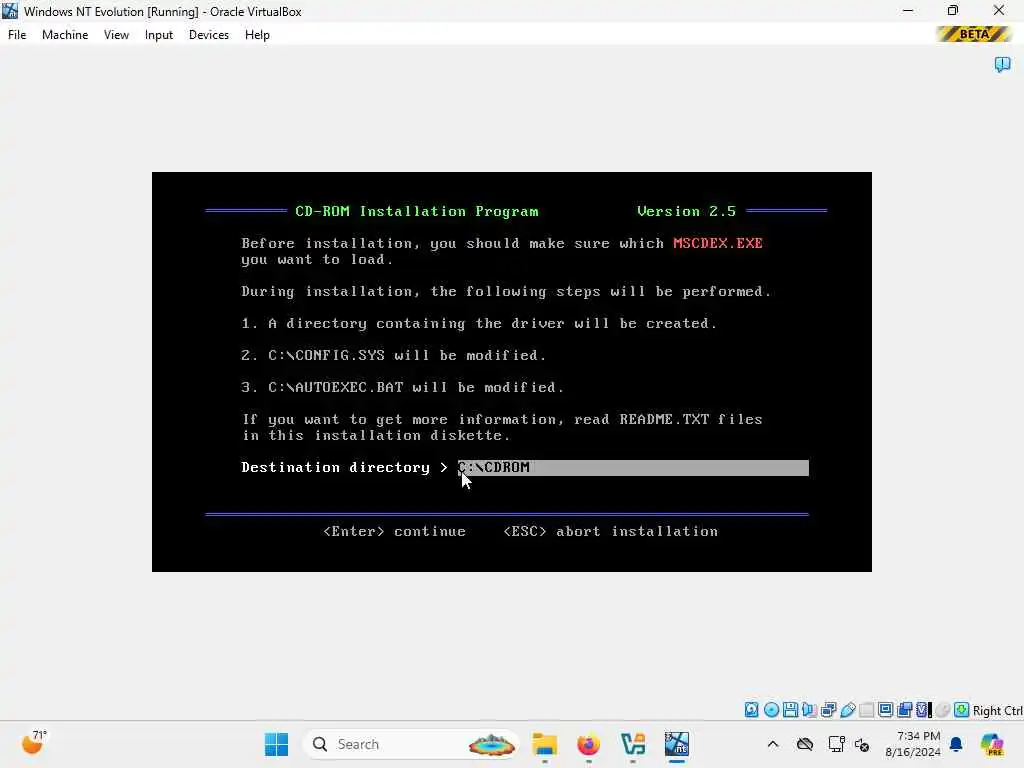Open the weather widget showing 71°
This screenshot has width=1024, height=768.
(34, 742)
